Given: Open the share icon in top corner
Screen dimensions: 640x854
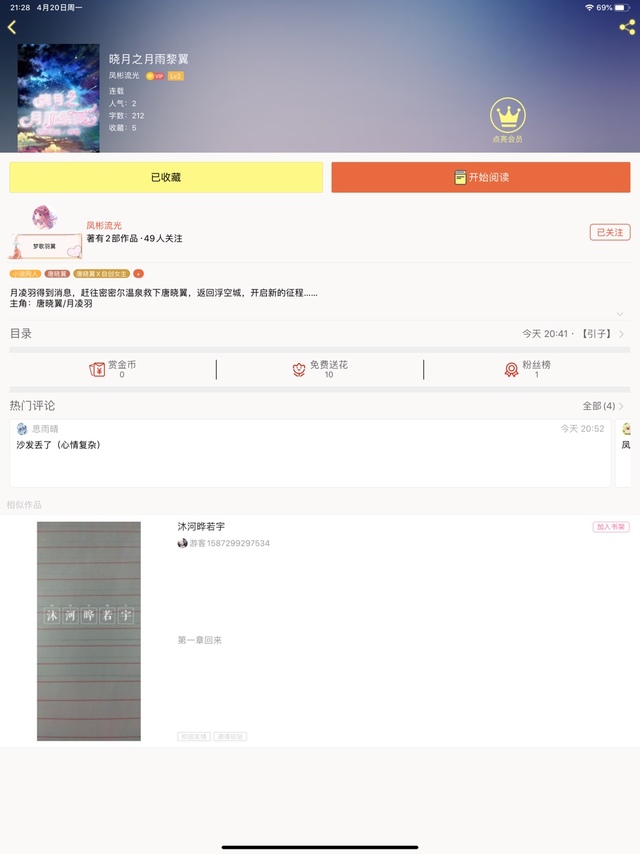Looking at the screenshot, I should pos(627,27).
